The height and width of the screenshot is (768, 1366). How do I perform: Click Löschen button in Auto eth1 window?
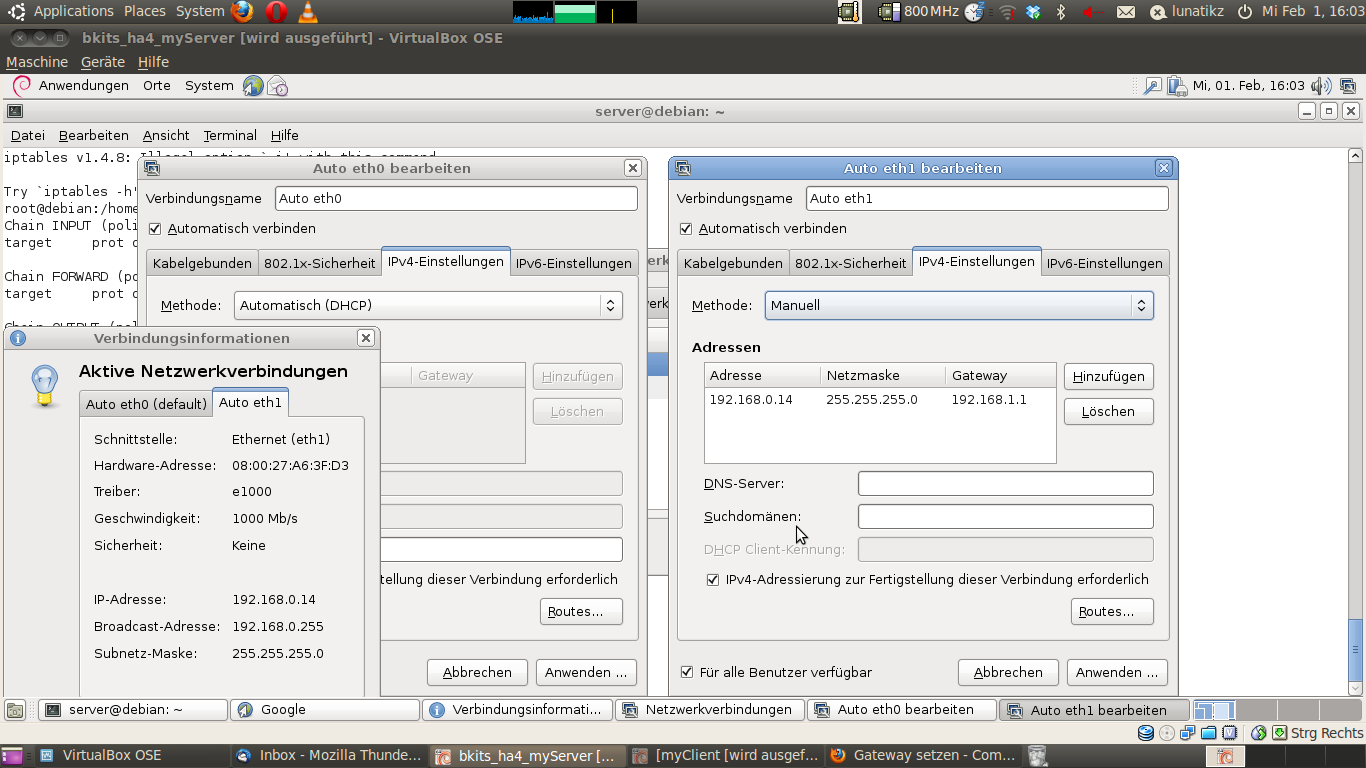point(1108,411)
